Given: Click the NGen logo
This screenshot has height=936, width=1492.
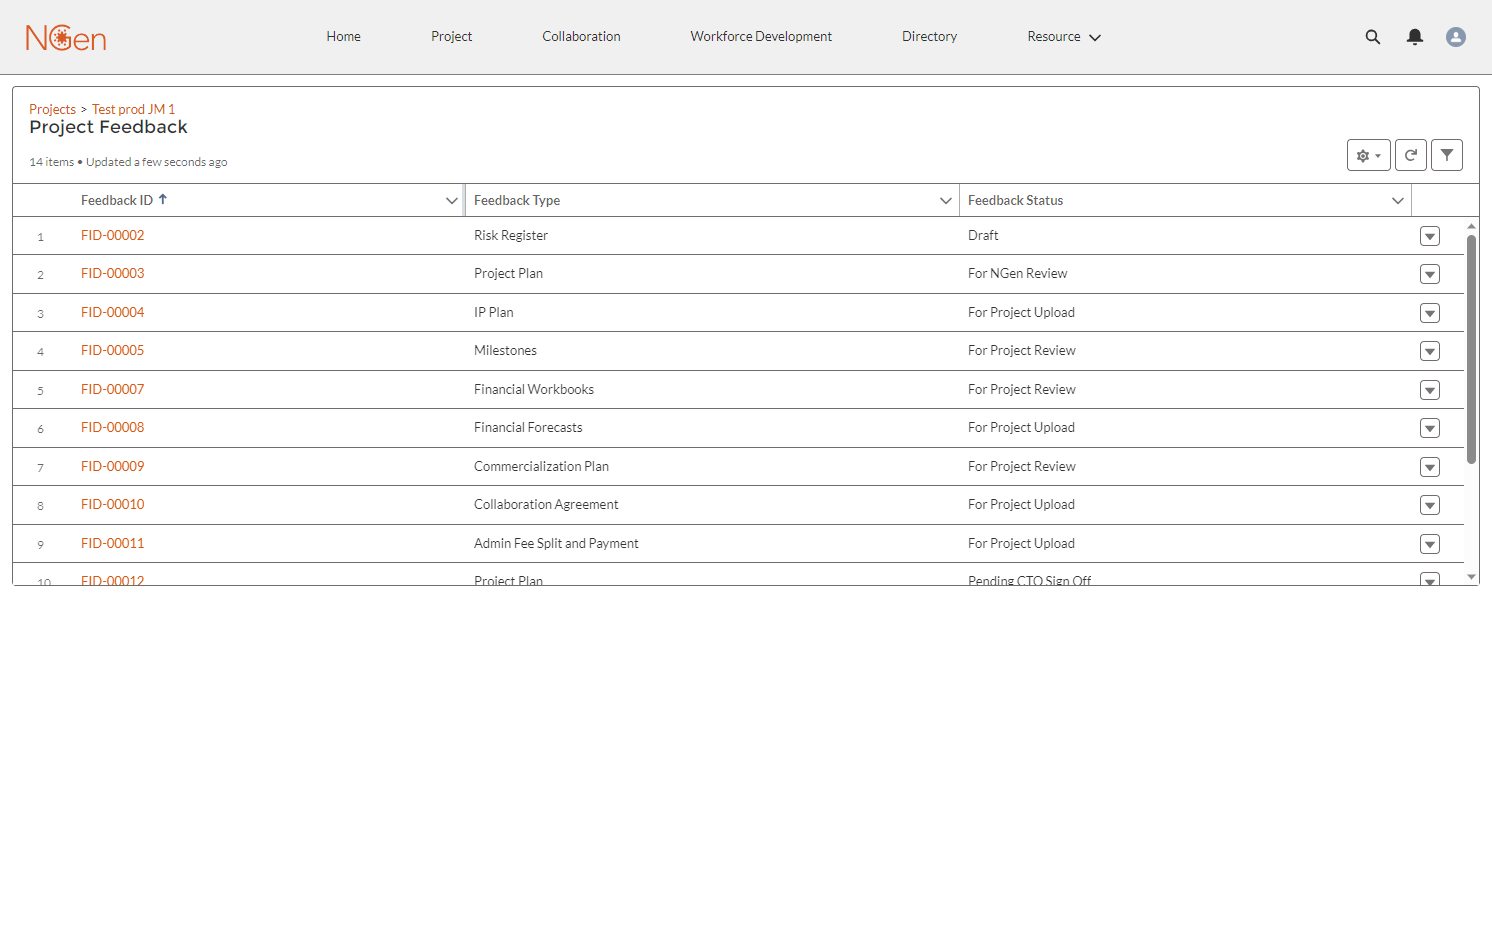Looking at the screenshot, I should coord(66,38).
